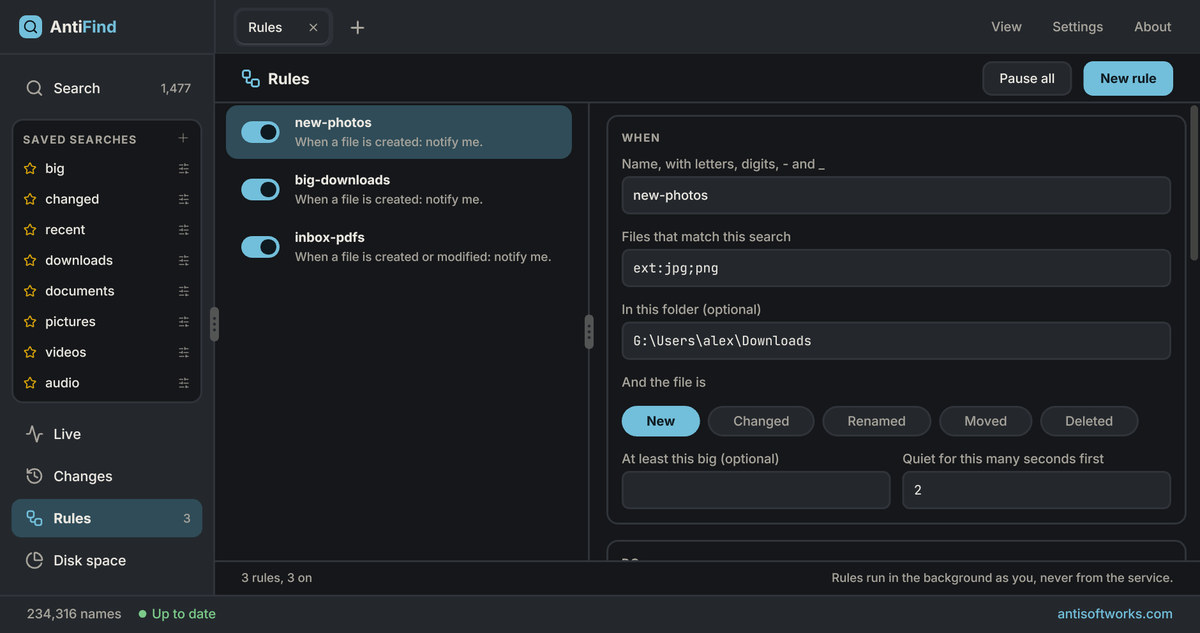Click the star icon next to recent
This screenshot has width=1200, height=633.
(30, 229)
